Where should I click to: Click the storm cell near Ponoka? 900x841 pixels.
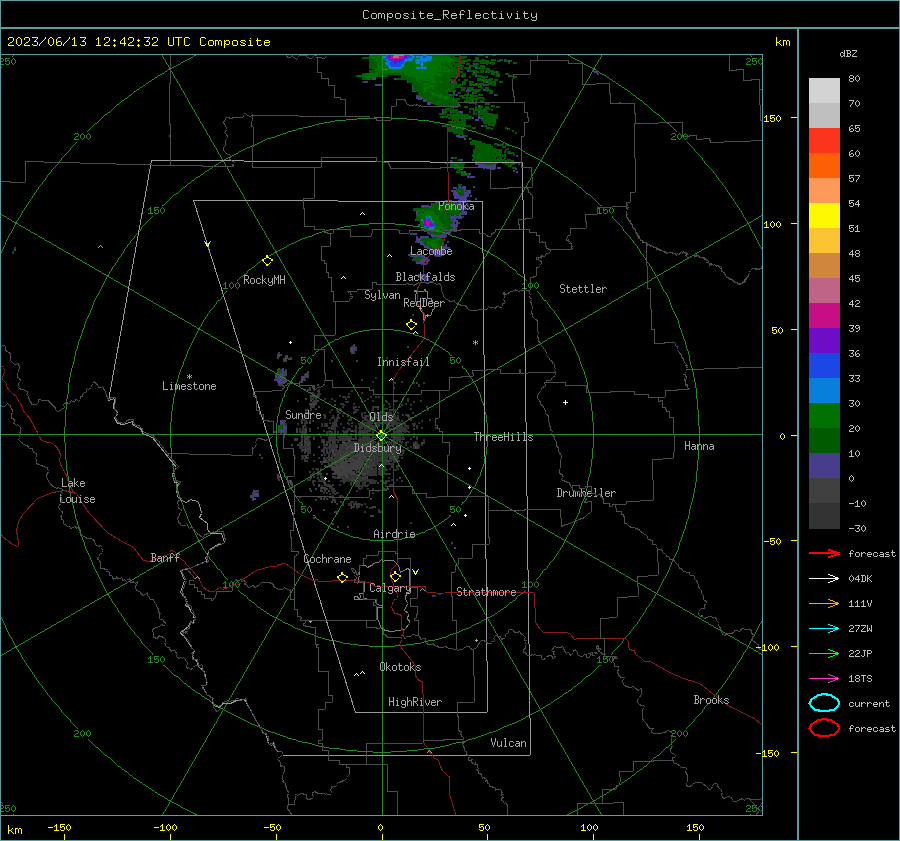(x=429, y=222)
